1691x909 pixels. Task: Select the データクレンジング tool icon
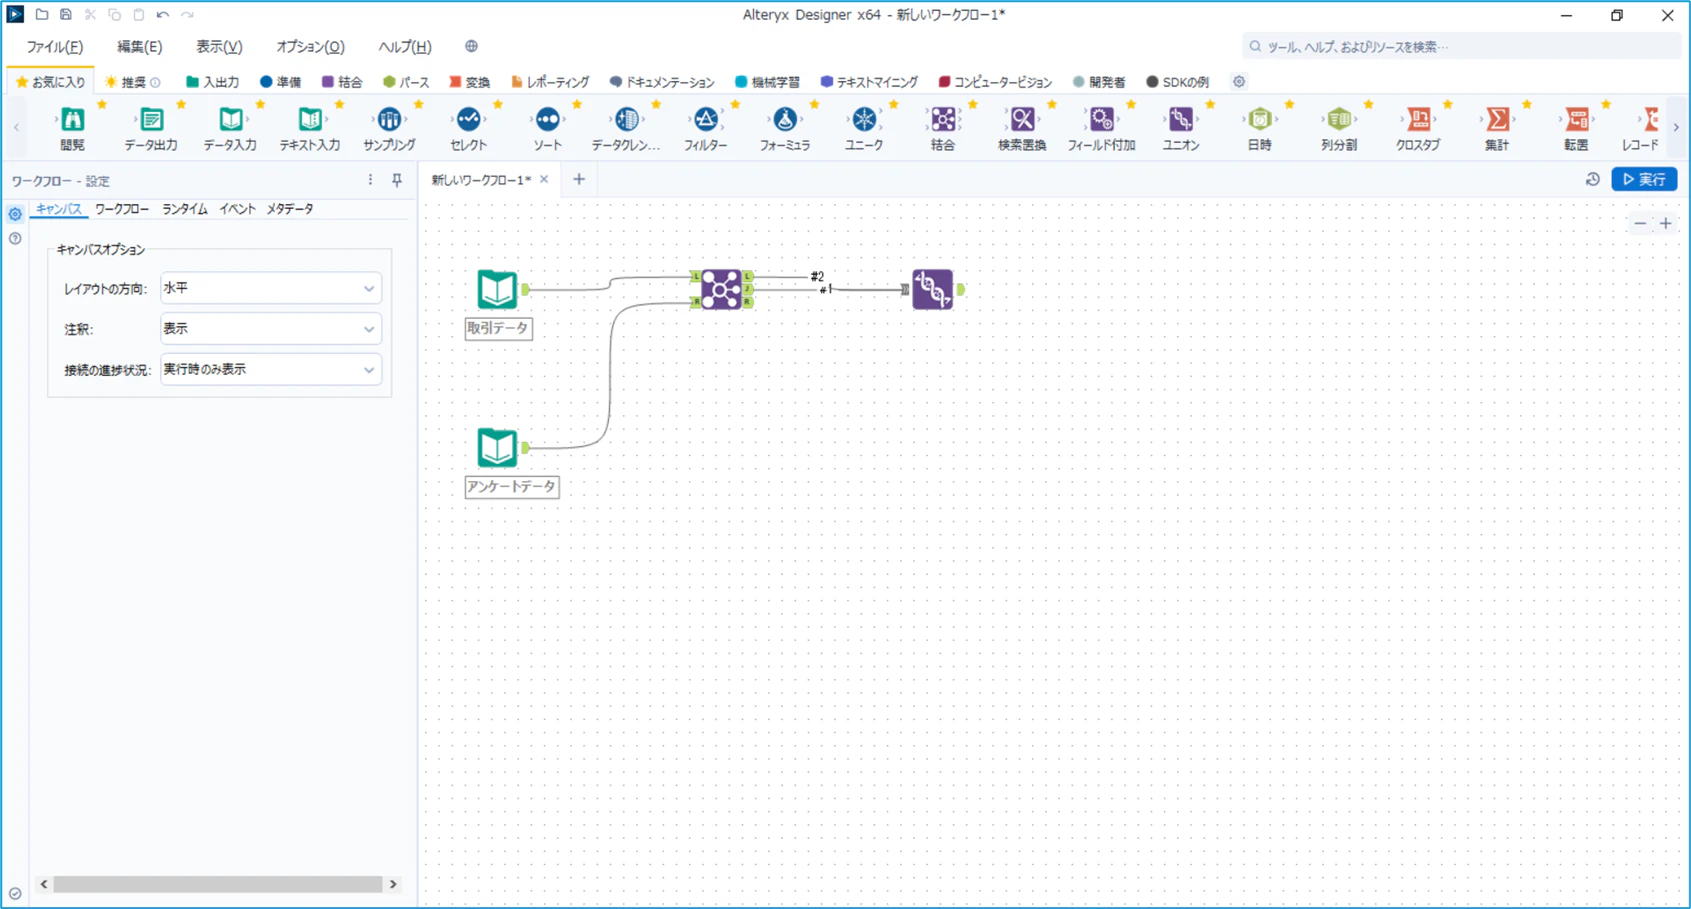click(627, 120)
